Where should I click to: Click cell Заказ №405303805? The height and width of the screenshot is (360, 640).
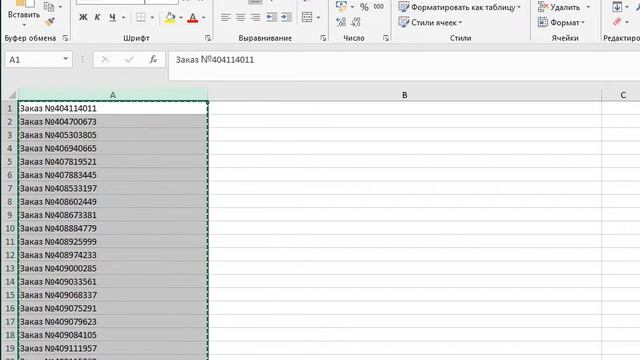point(113,135)
